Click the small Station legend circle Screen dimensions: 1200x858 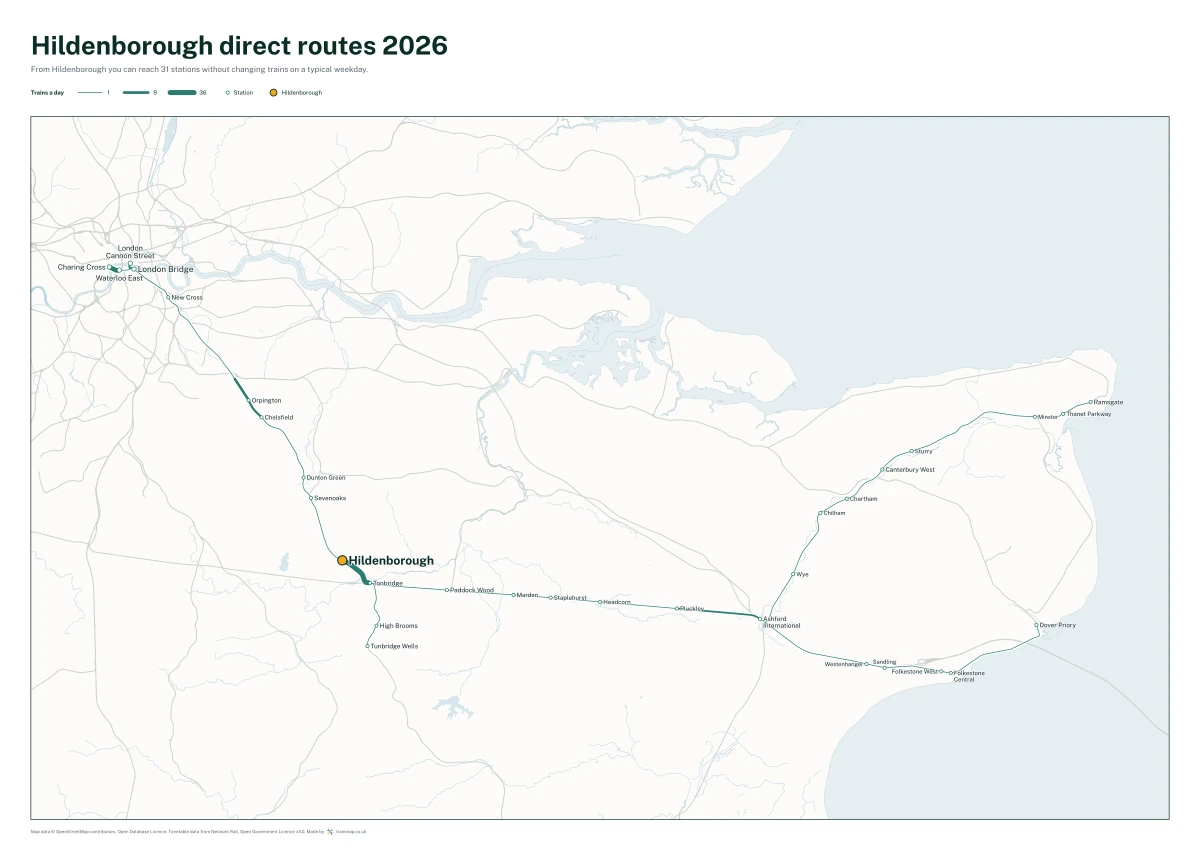[227, 92]
